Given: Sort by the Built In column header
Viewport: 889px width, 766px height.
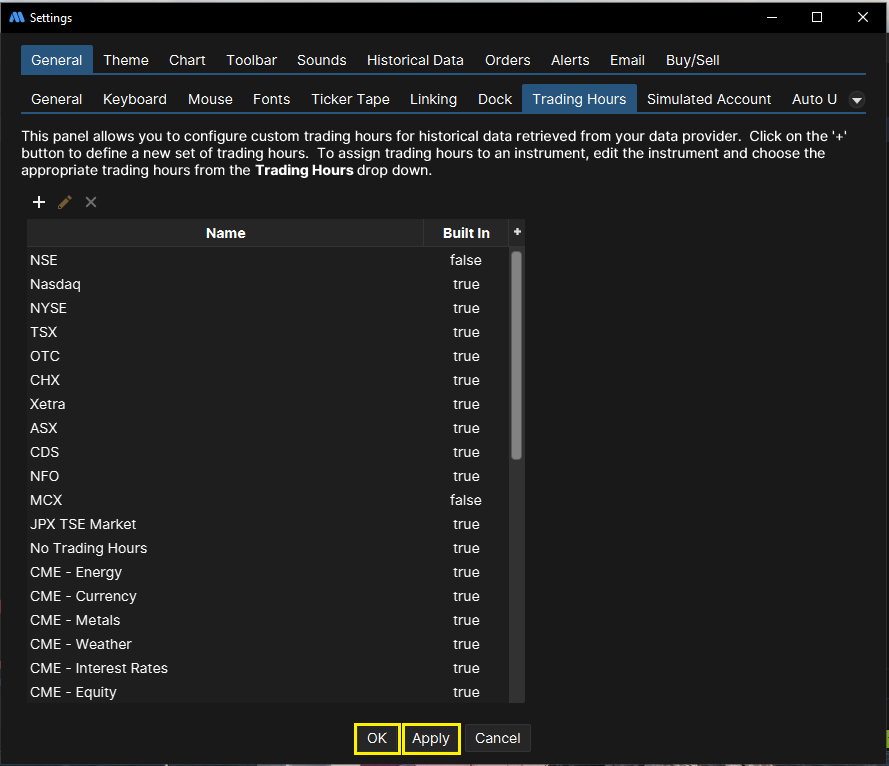Looking at the screenshot, I should click(x=466, y=233).
